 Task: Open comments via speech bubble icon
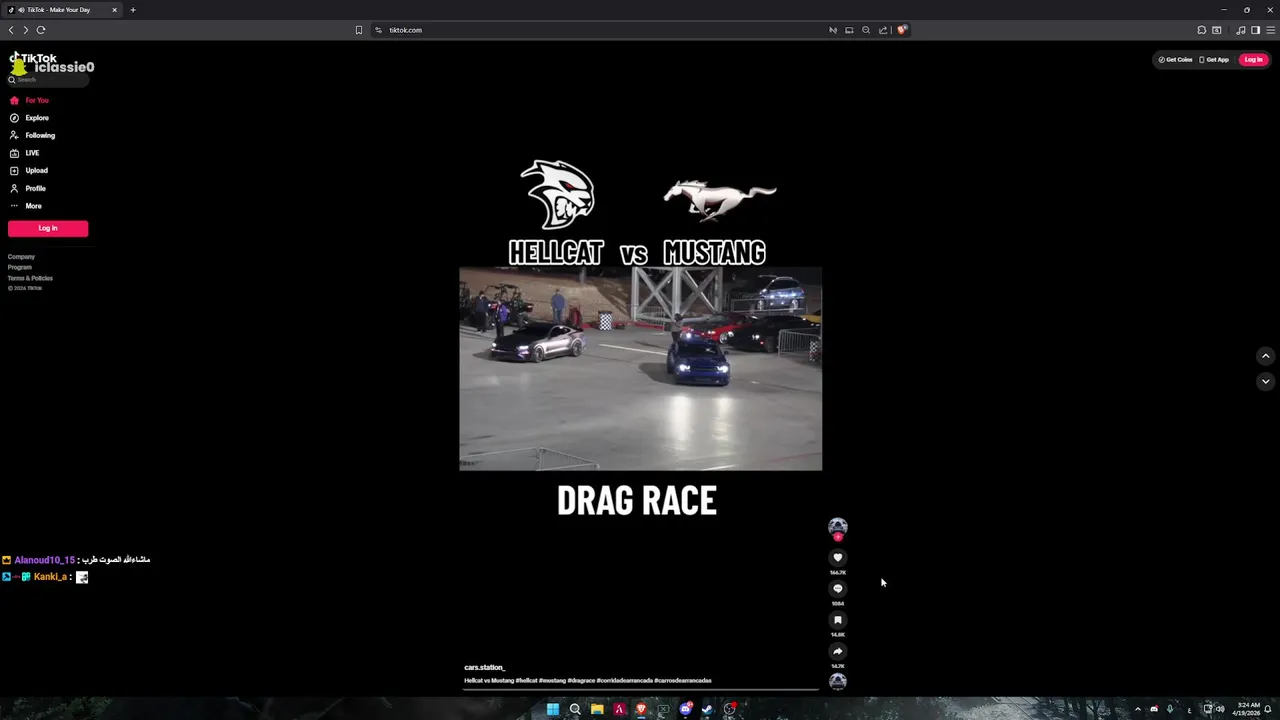(838, 589)
